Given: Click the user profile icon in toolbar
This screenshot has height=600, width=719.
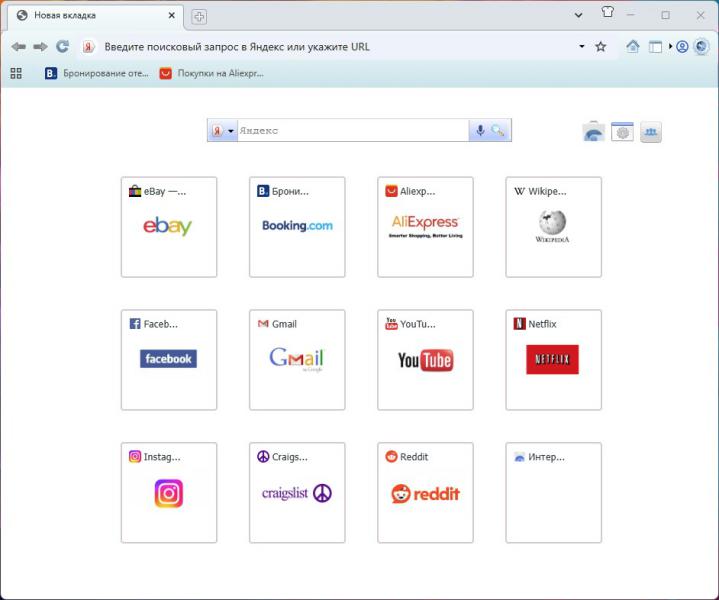Looking at the screenshot, I should coord(682,47).
